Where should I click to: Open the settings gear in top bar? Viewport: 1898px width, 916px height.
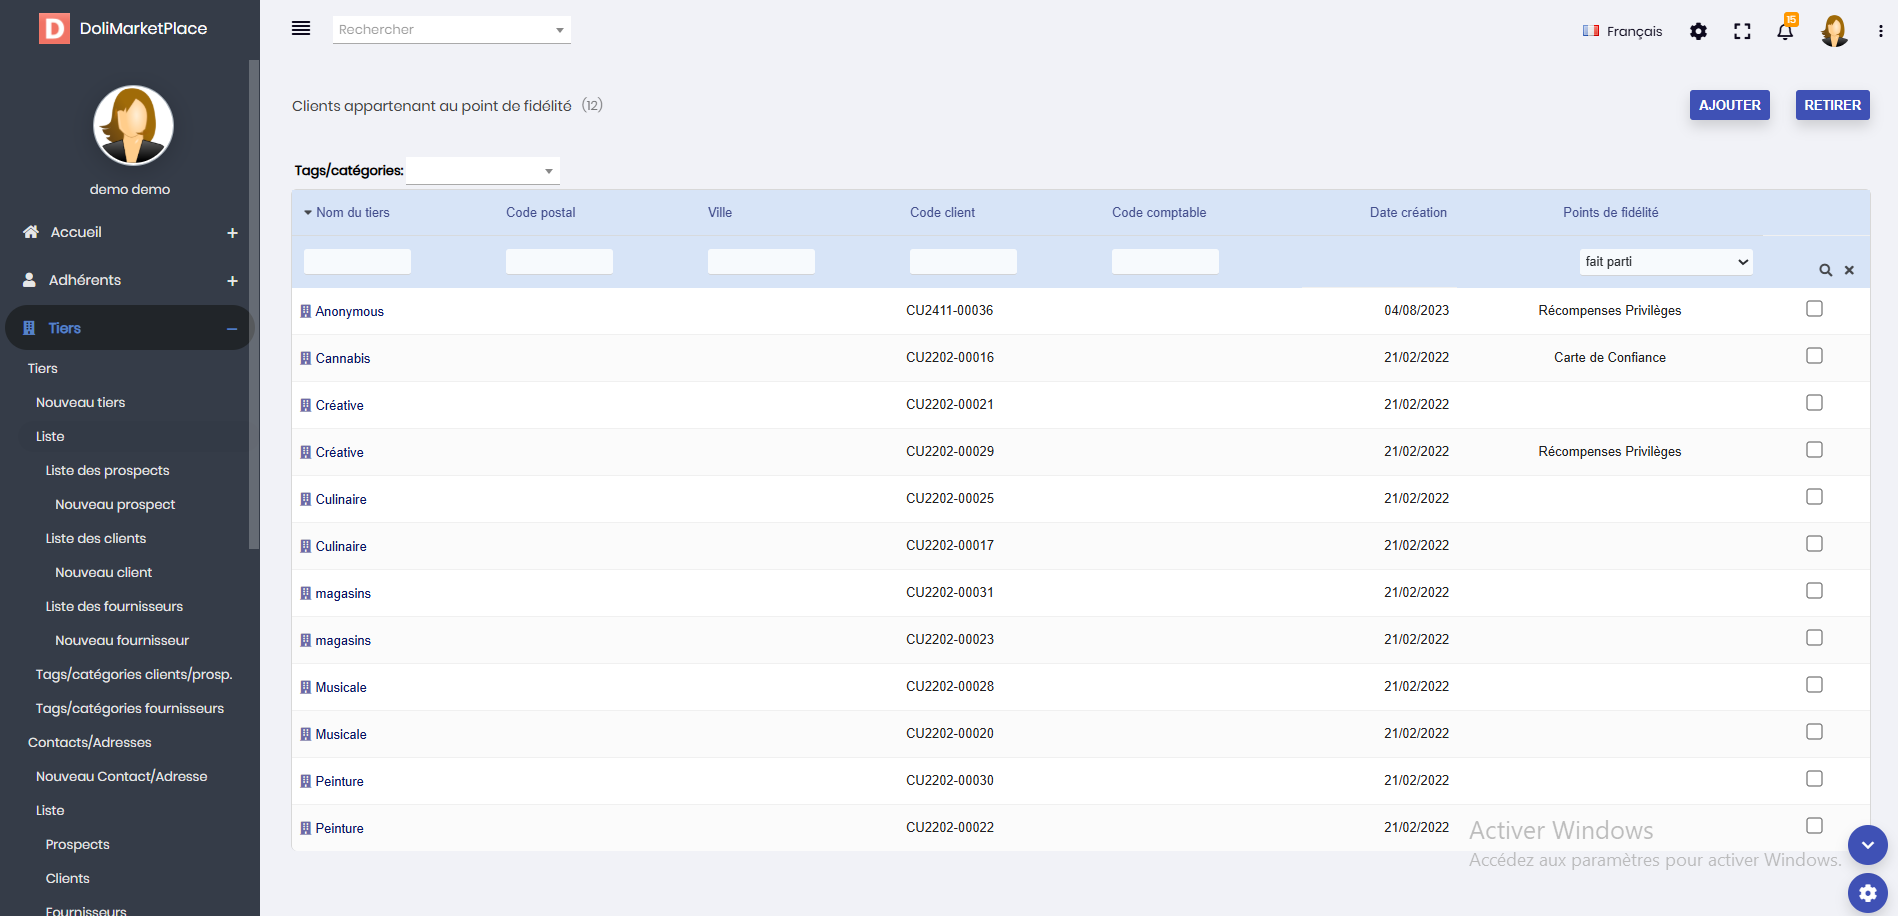(x=1698, y=31)
